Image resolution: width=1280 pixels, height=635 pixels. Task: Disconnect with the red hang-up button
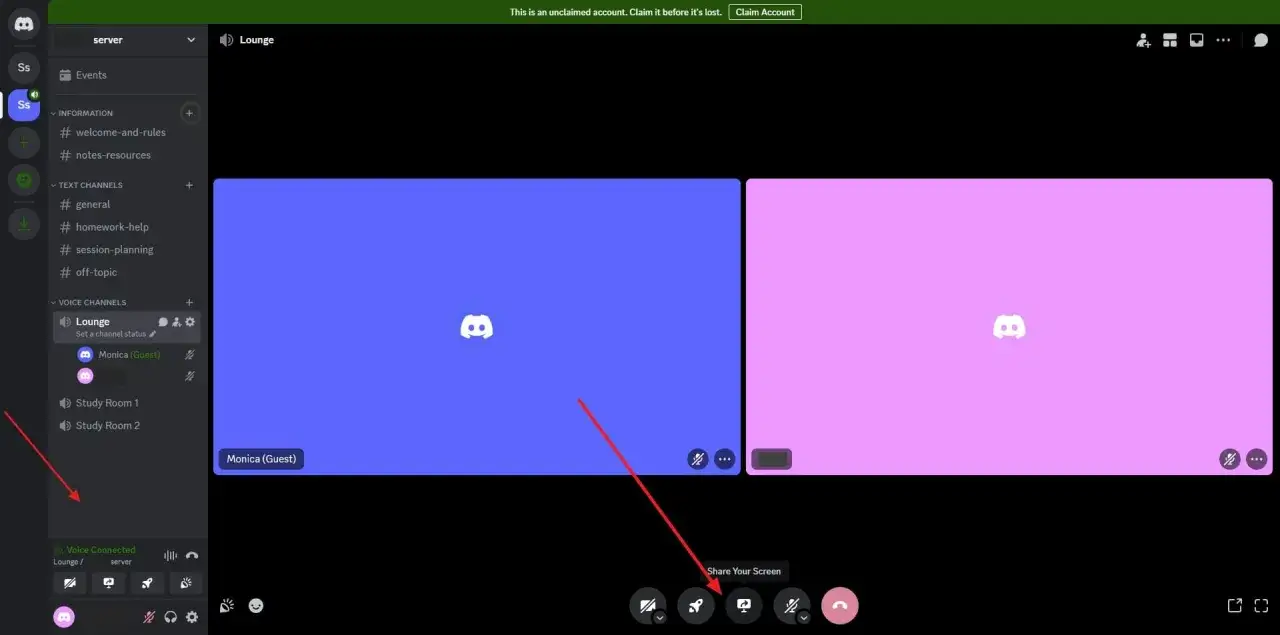840,605
